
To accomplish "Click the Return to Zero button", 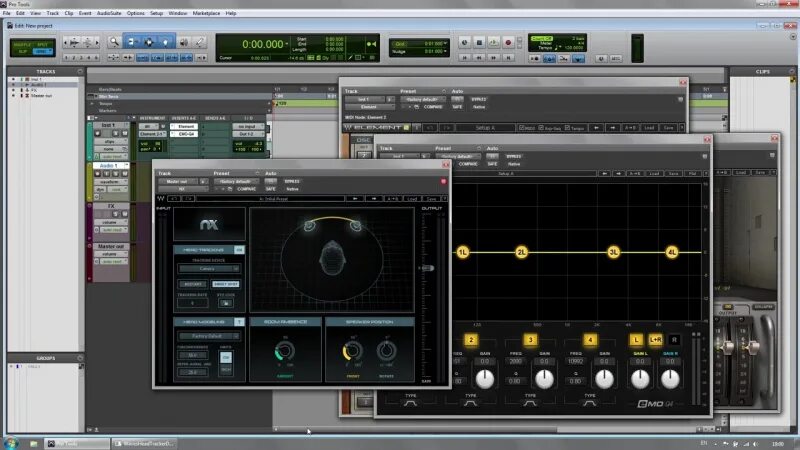I will tap(464, 58).
